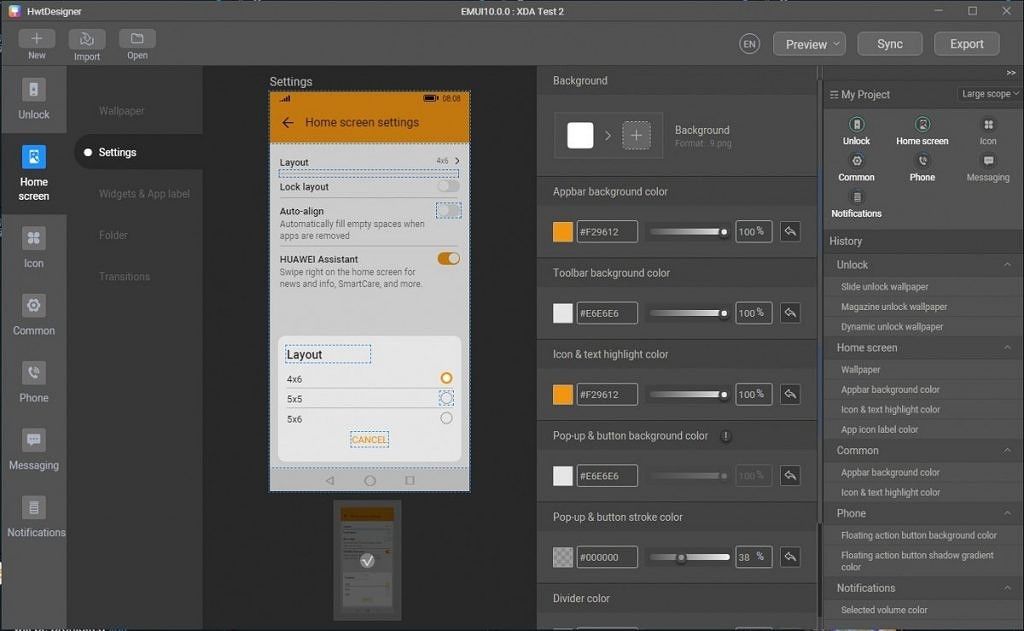This screenshot has width=1024, height=631.
Task: Click the Appbar background color swatch
Action: [561, 231]
